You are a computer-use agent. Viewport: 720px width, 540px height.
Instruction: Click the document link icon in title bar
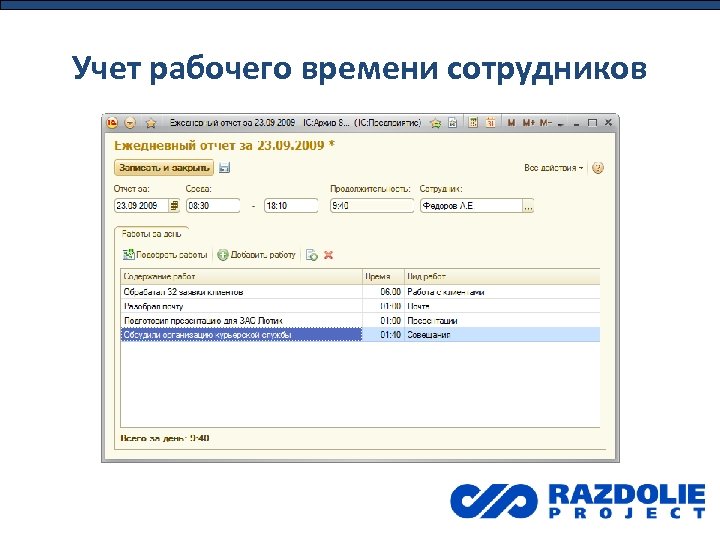453,123
